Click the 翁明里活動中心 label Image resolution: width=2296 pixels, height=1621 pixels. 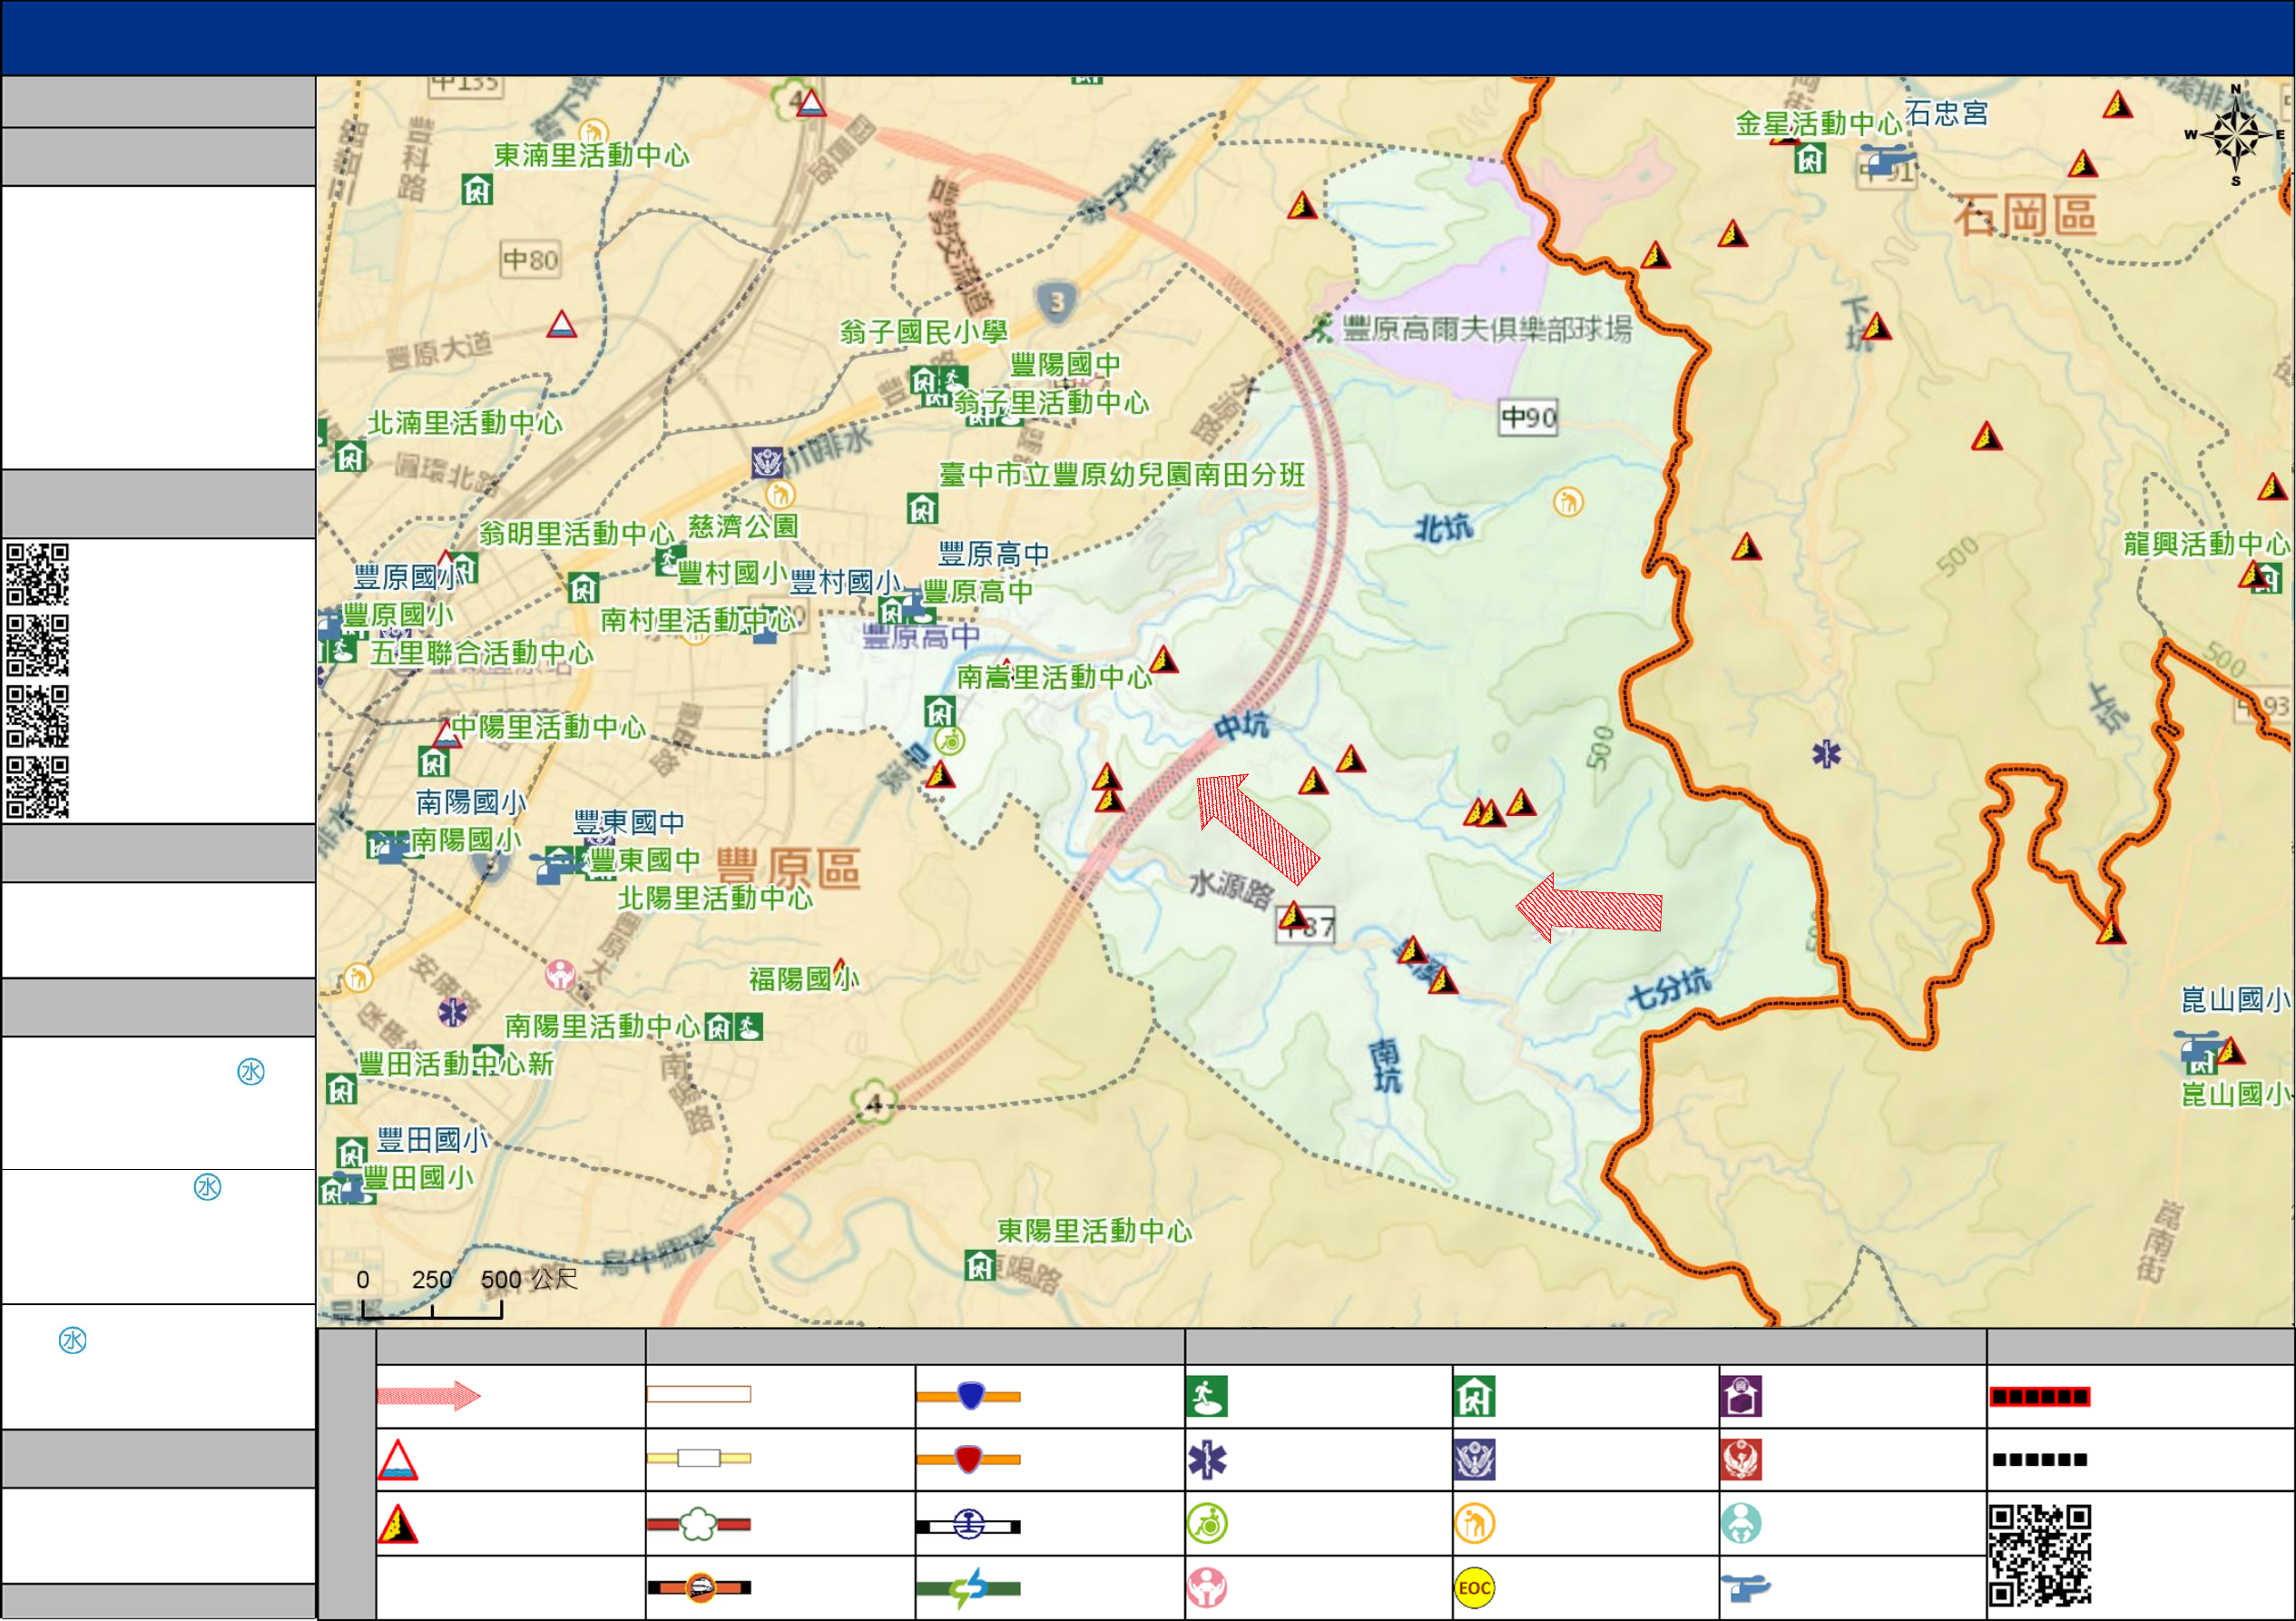click(576, 534)
